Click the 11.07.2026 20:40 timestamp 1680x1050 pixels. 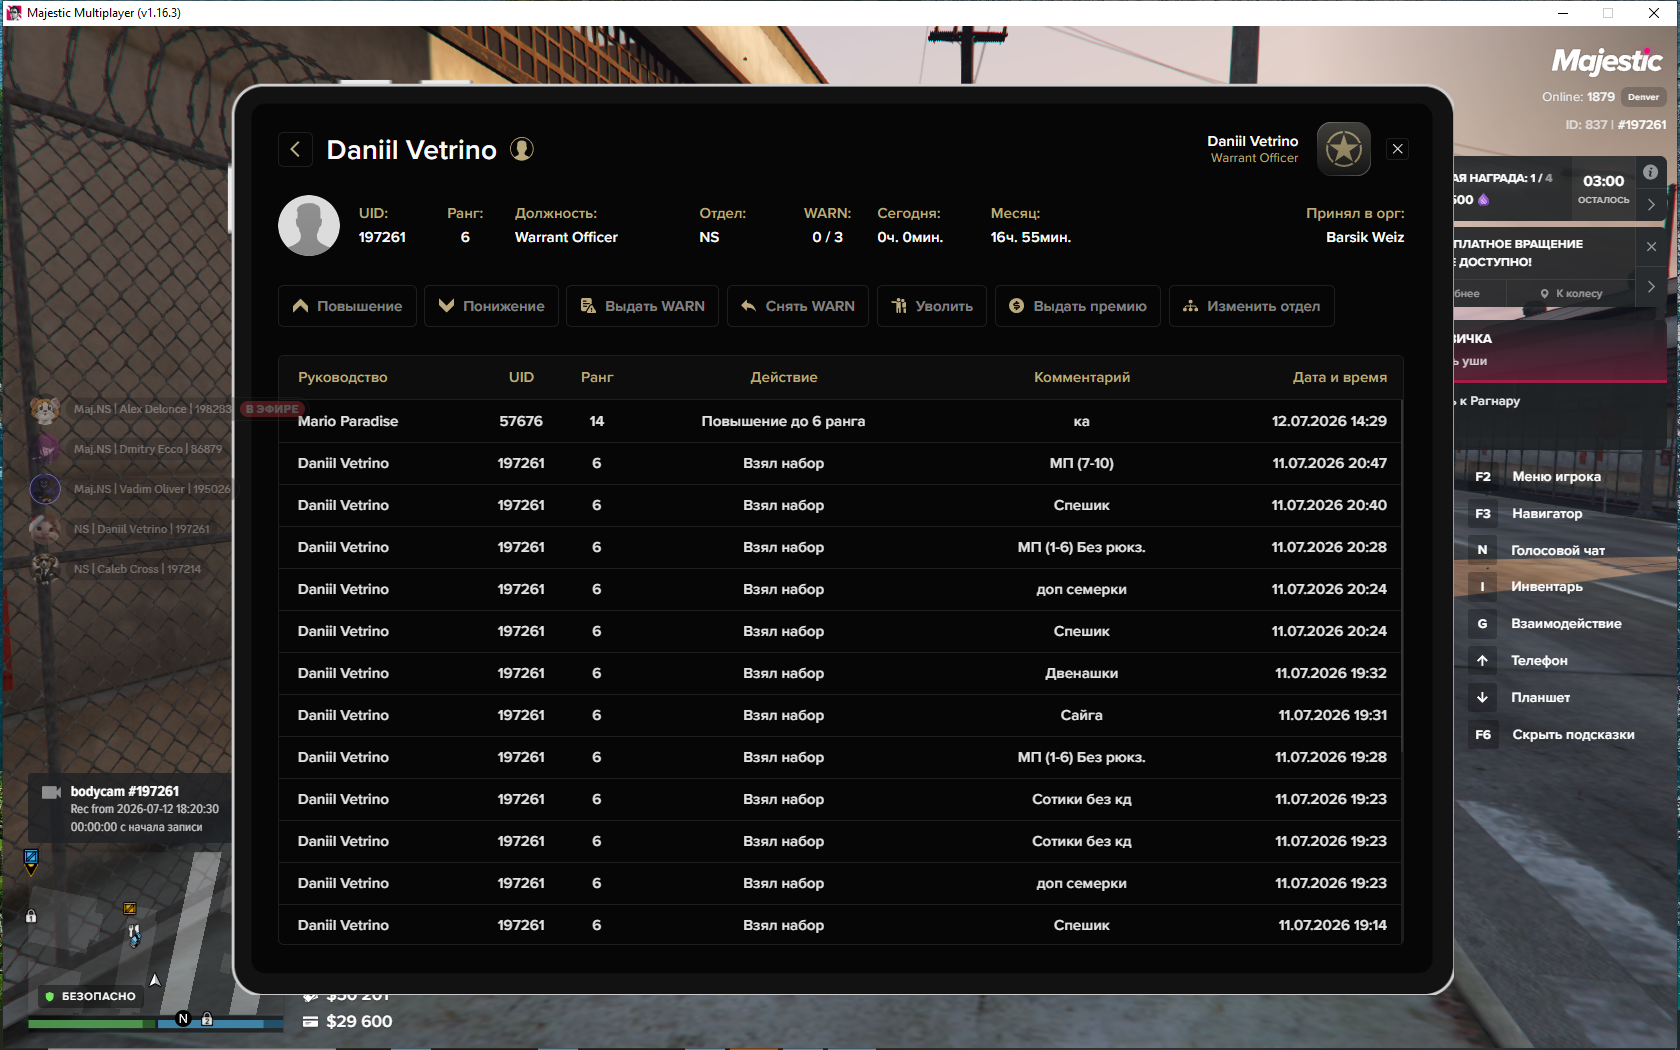[x=1329, y=505]
